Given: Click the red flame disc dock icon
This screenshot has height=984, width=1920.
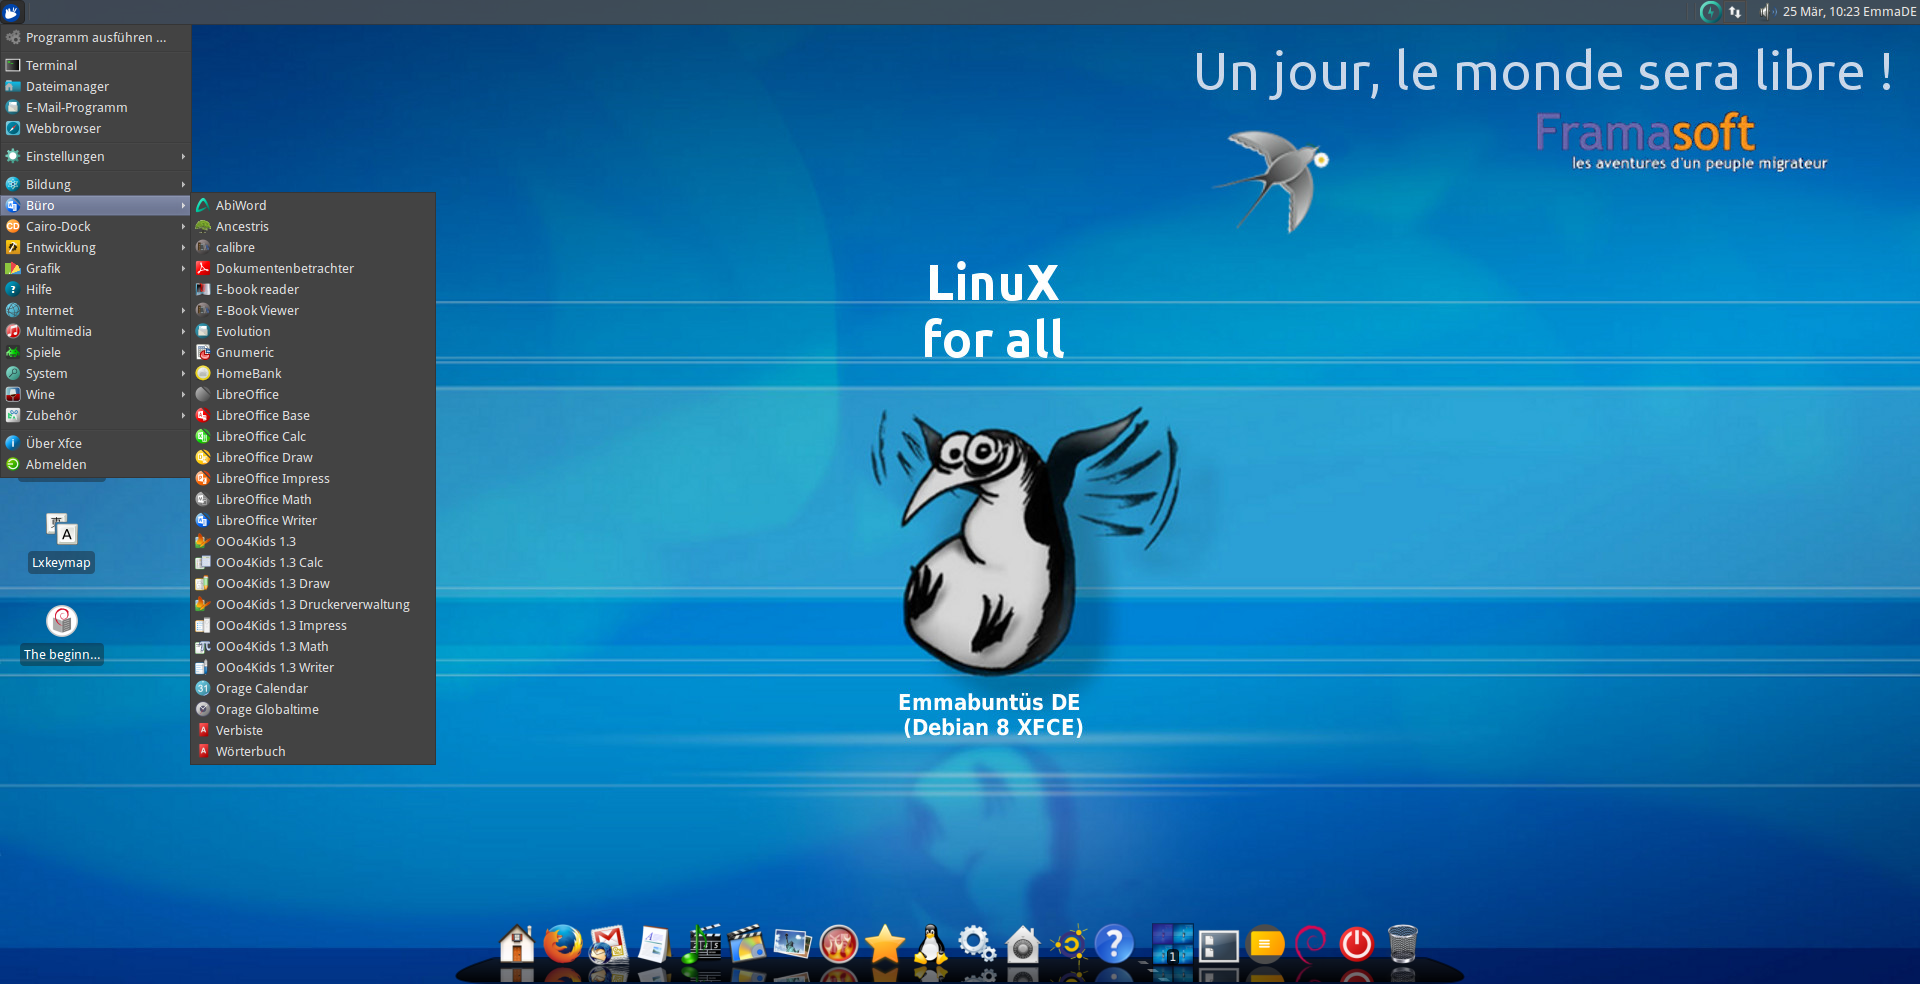Looking at the screenshot, I should [839, 943].
